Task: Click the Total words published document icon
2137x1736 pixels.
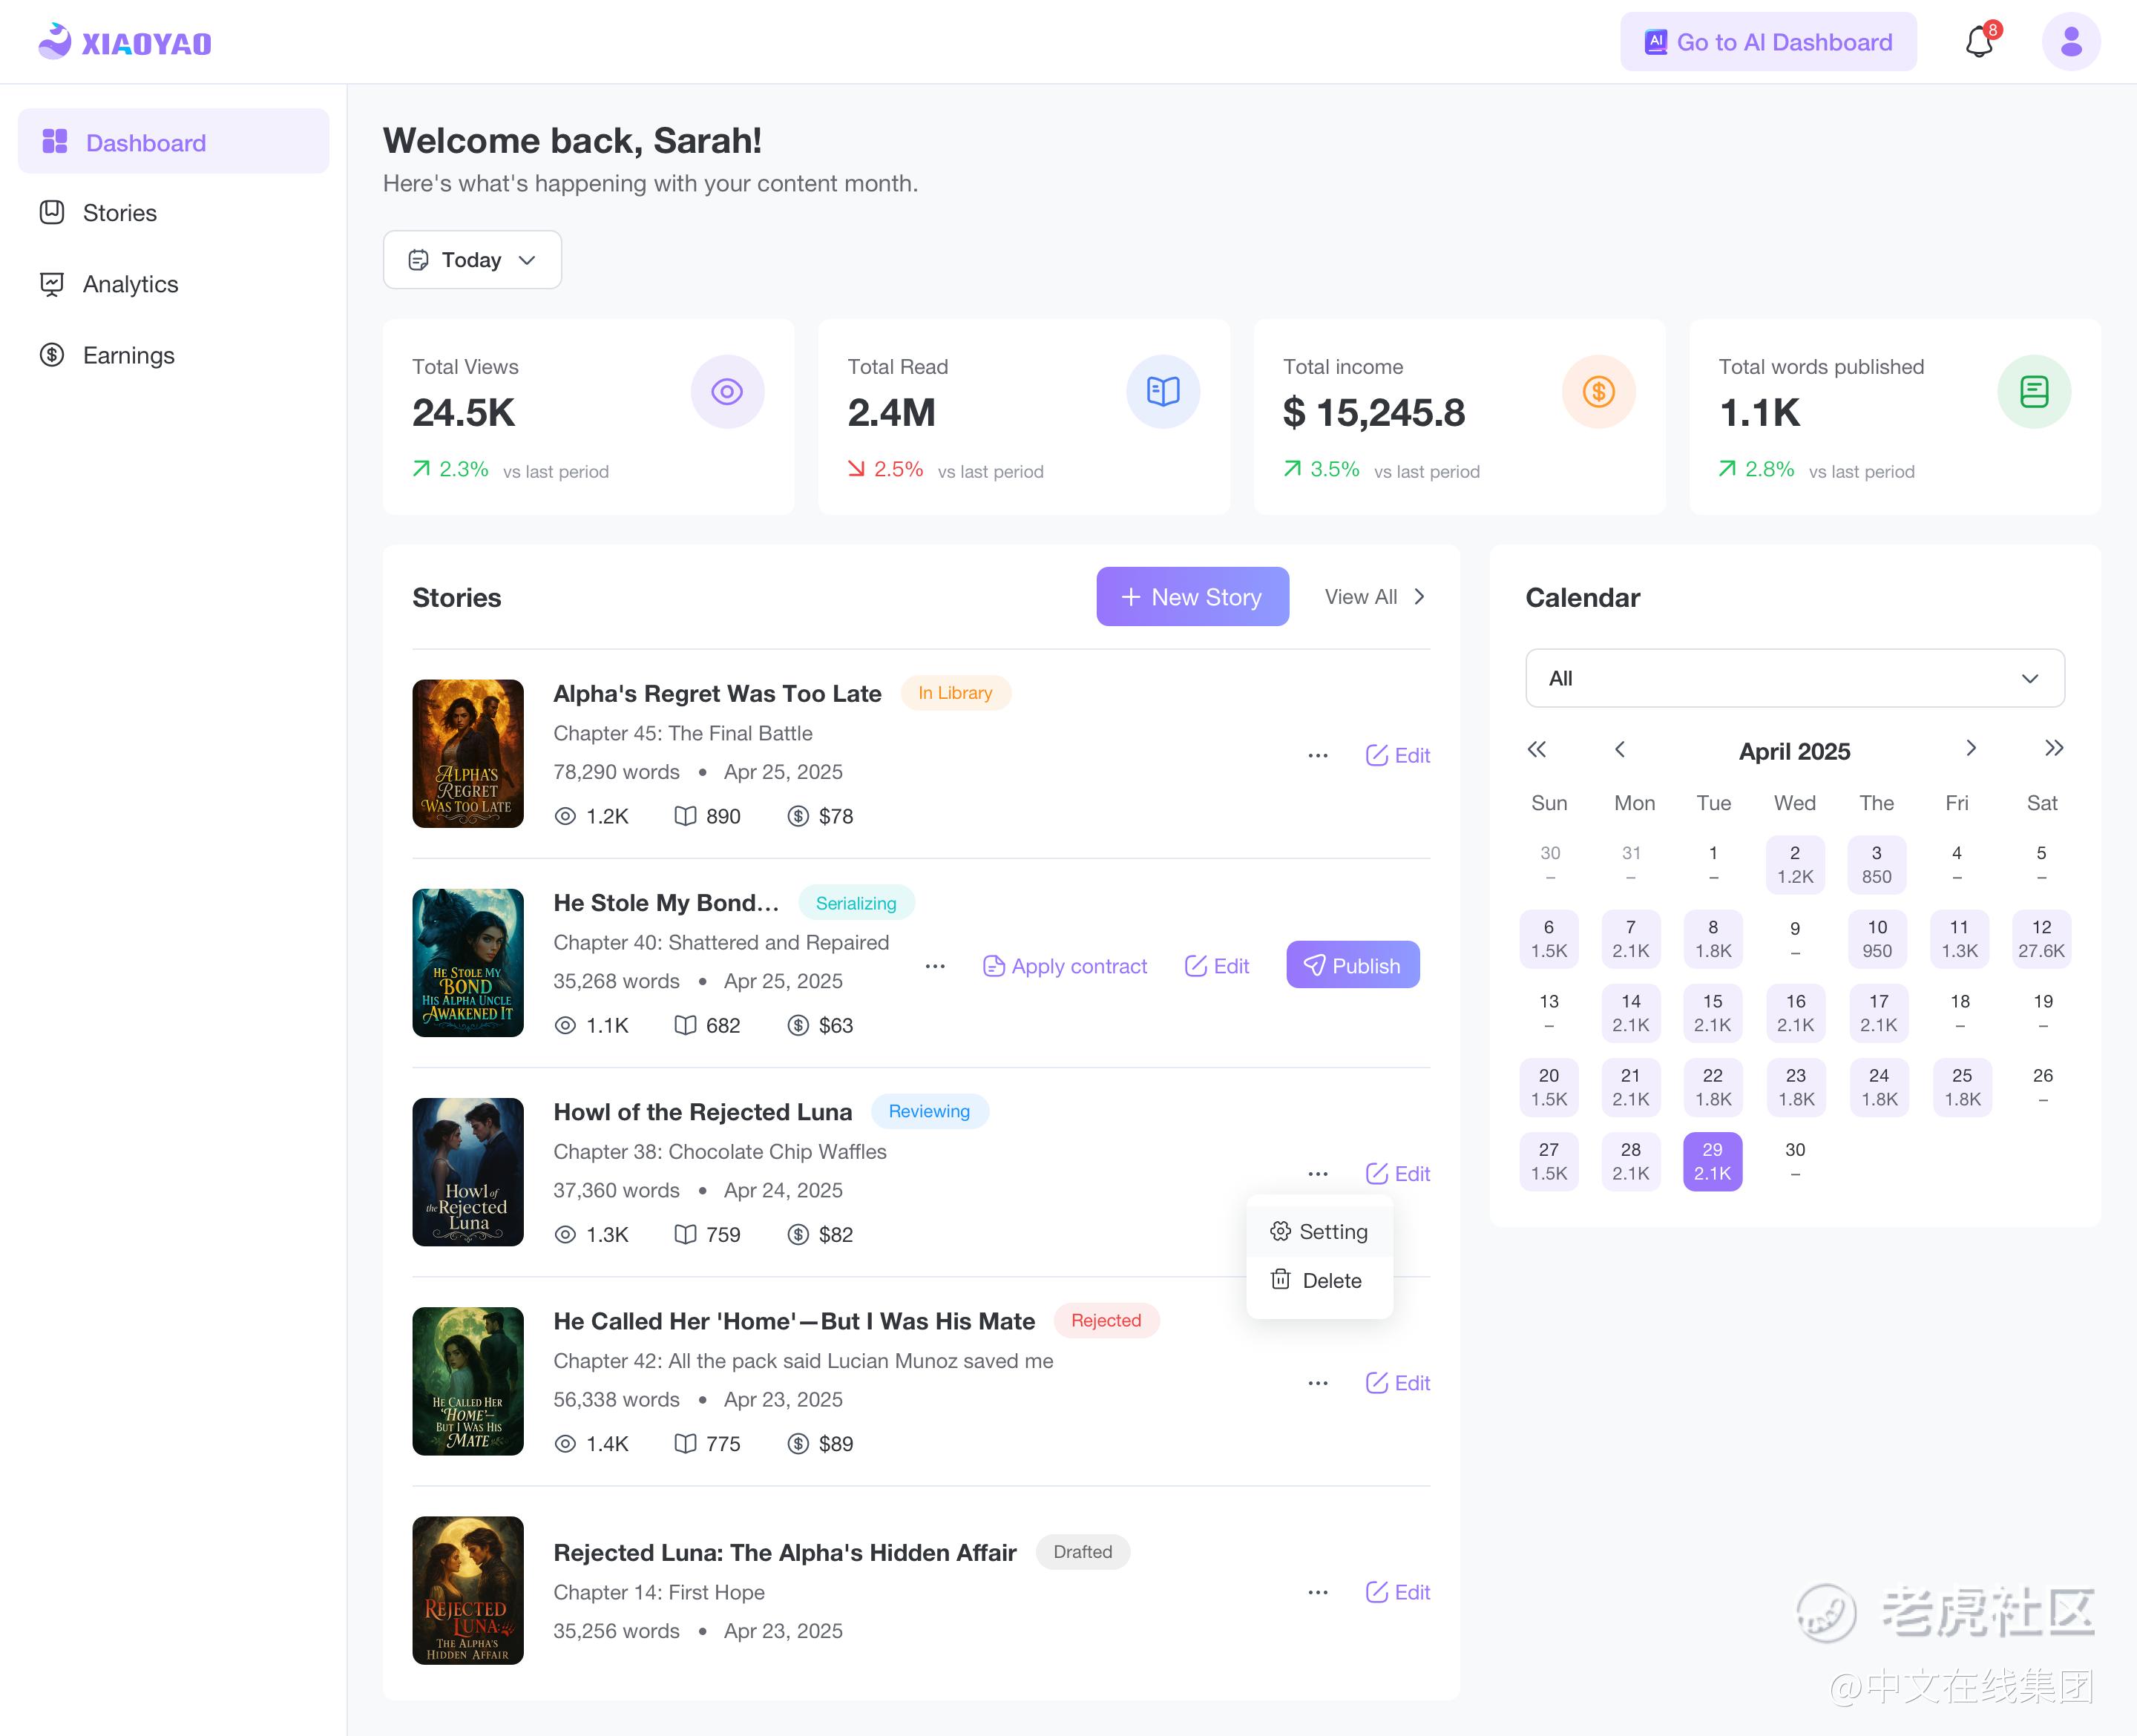Action: (x=2033, y=392)
